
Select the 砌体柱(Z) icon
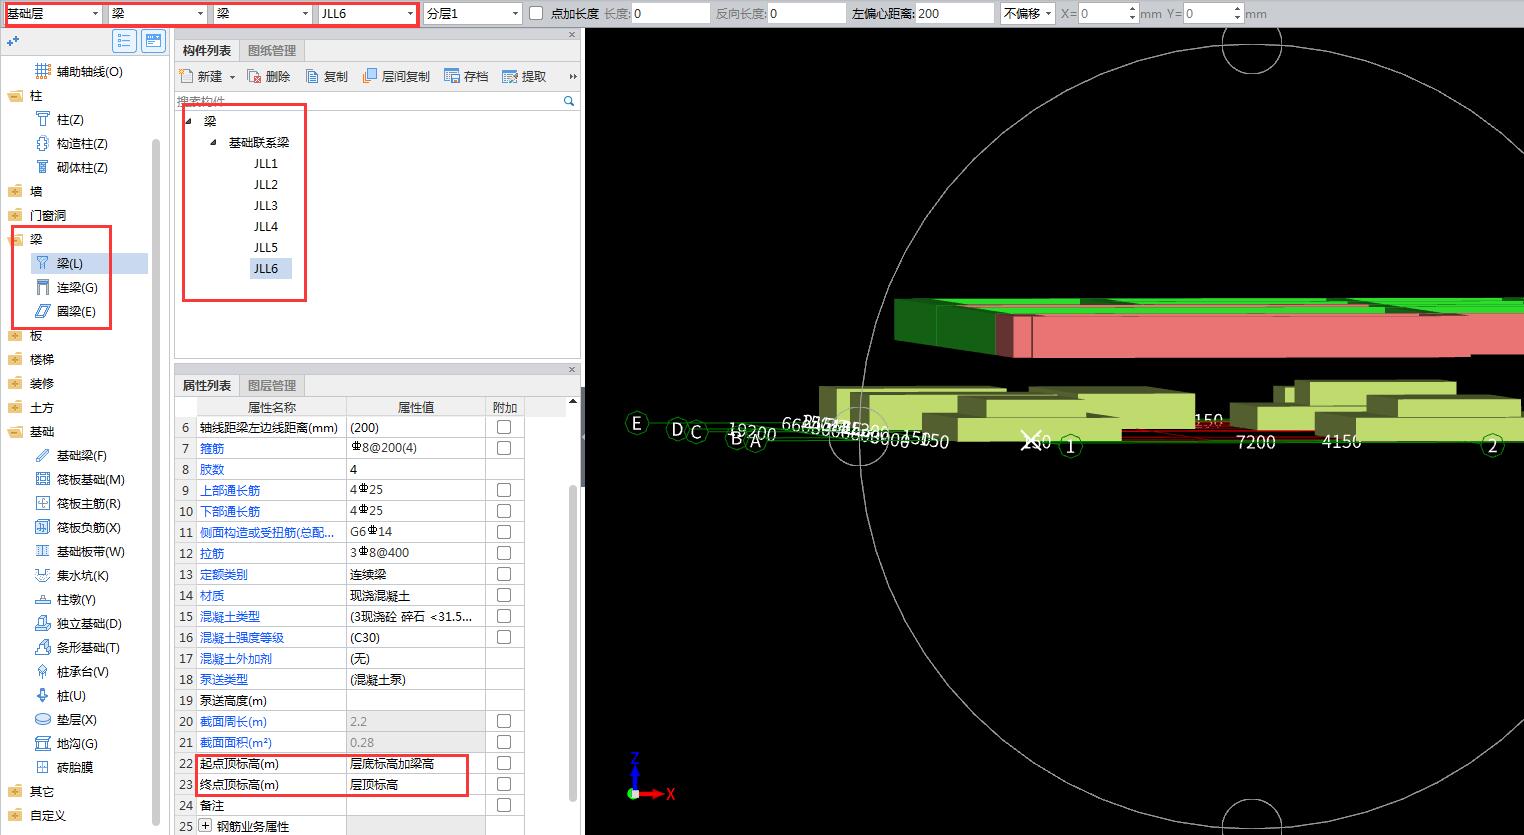[42, 167]
